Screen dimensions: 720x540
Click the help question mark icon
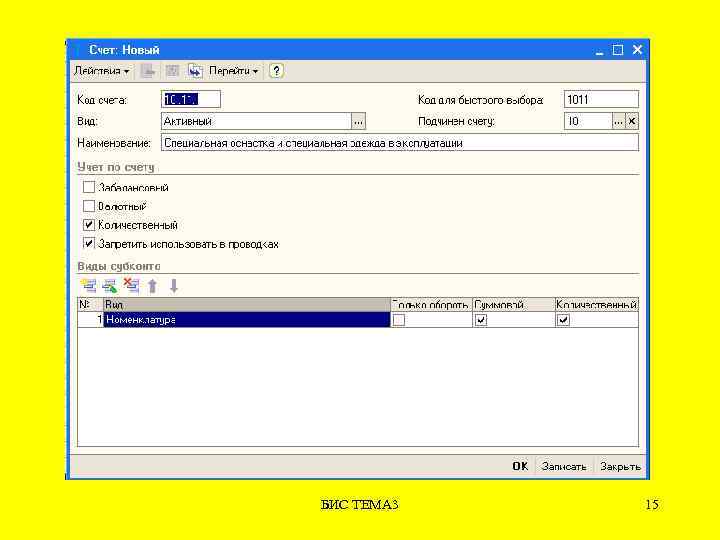(276, 71)
